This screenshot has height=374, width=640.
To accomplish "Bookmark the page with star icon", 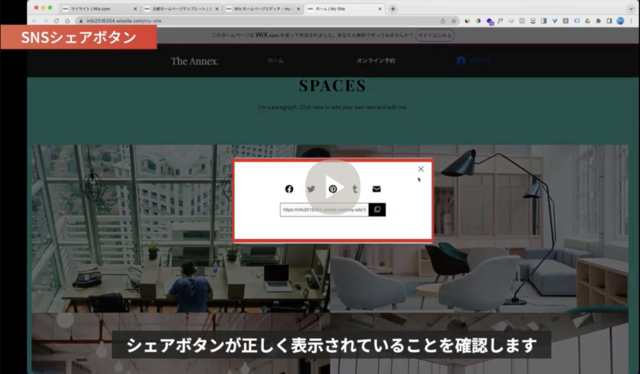I will coord(453,21).
